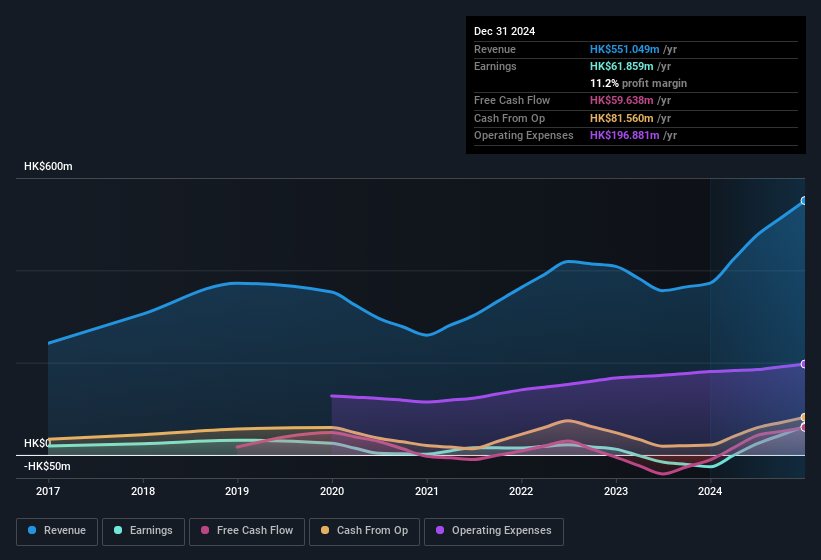
Task: Toggle the Free Cash Flow legend button
Action: [247, 532]
